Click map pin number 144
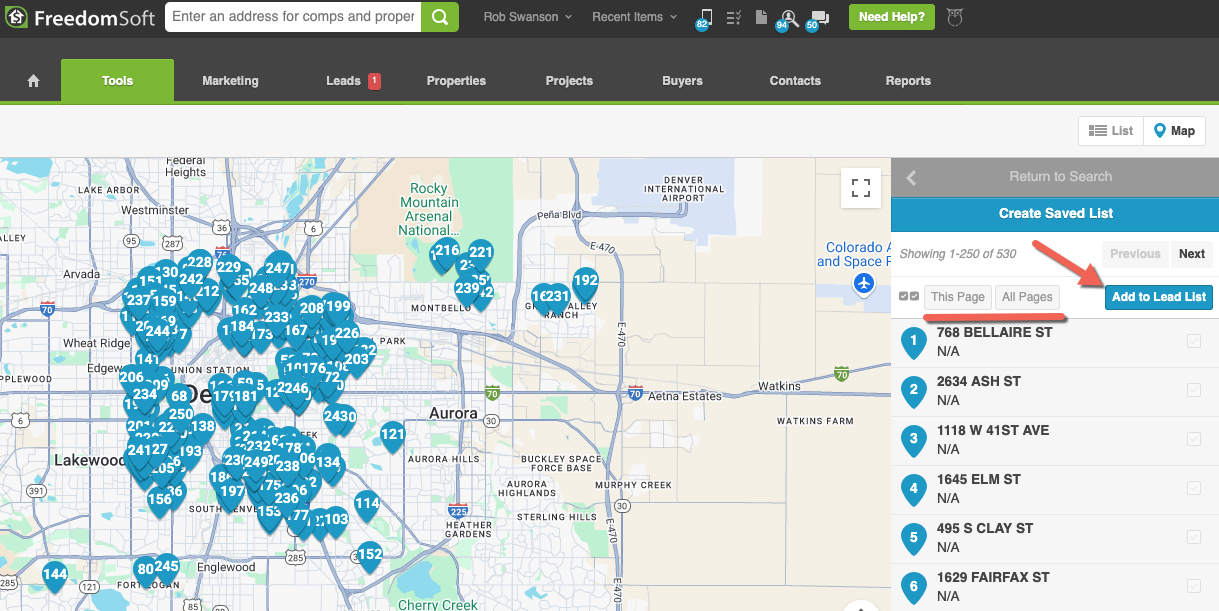This screenshot has width=1219, height=611. pyautogui.click(x=55, y=576)
